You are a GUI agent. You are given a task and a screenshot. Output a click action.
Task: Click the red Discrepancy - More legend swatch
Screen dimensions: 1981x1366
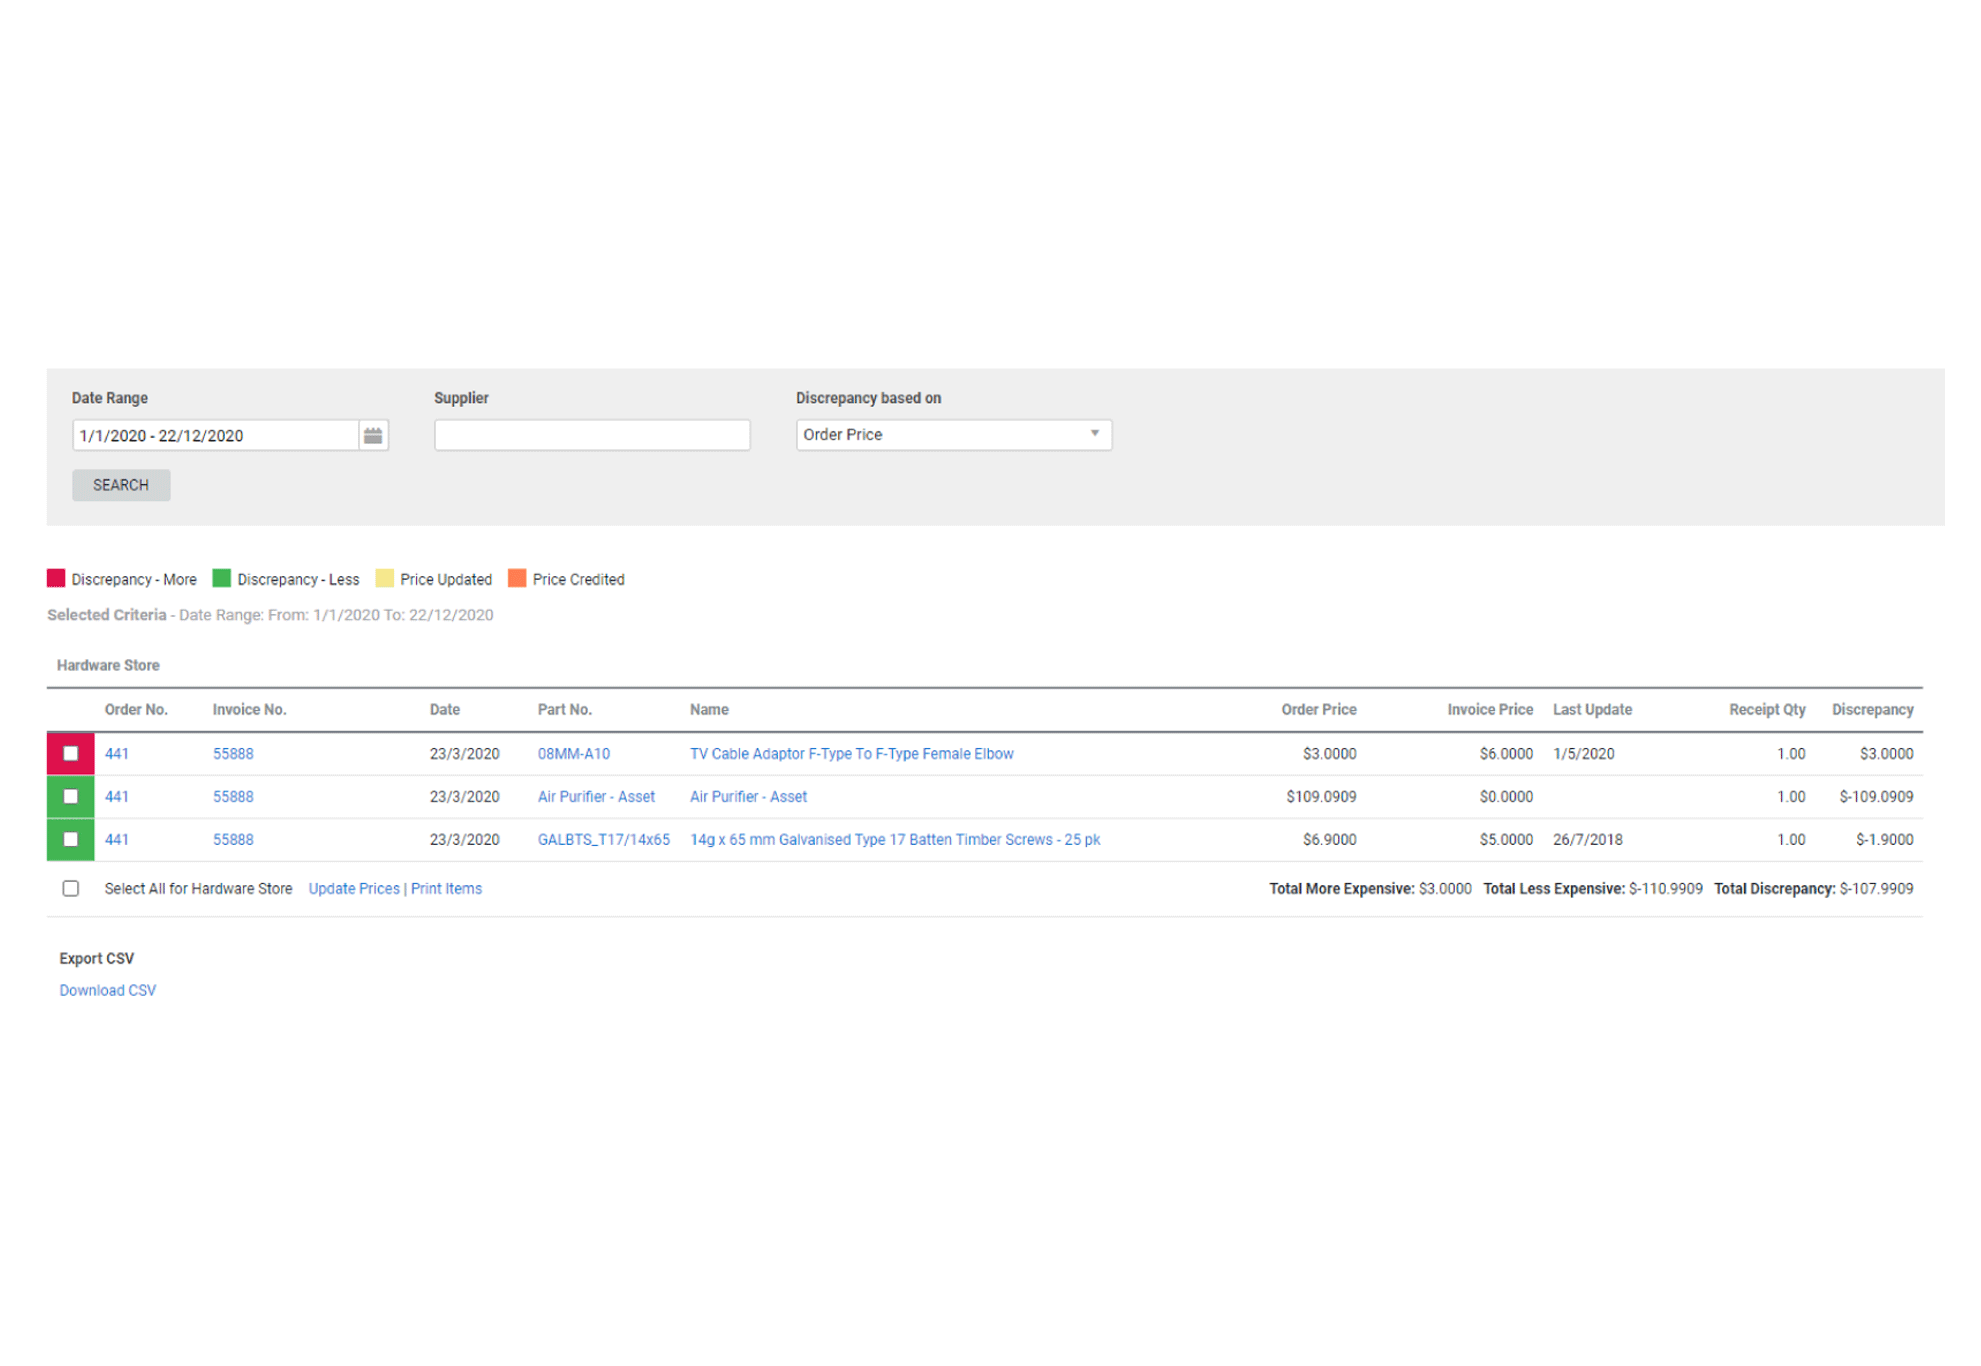point(56,579)
